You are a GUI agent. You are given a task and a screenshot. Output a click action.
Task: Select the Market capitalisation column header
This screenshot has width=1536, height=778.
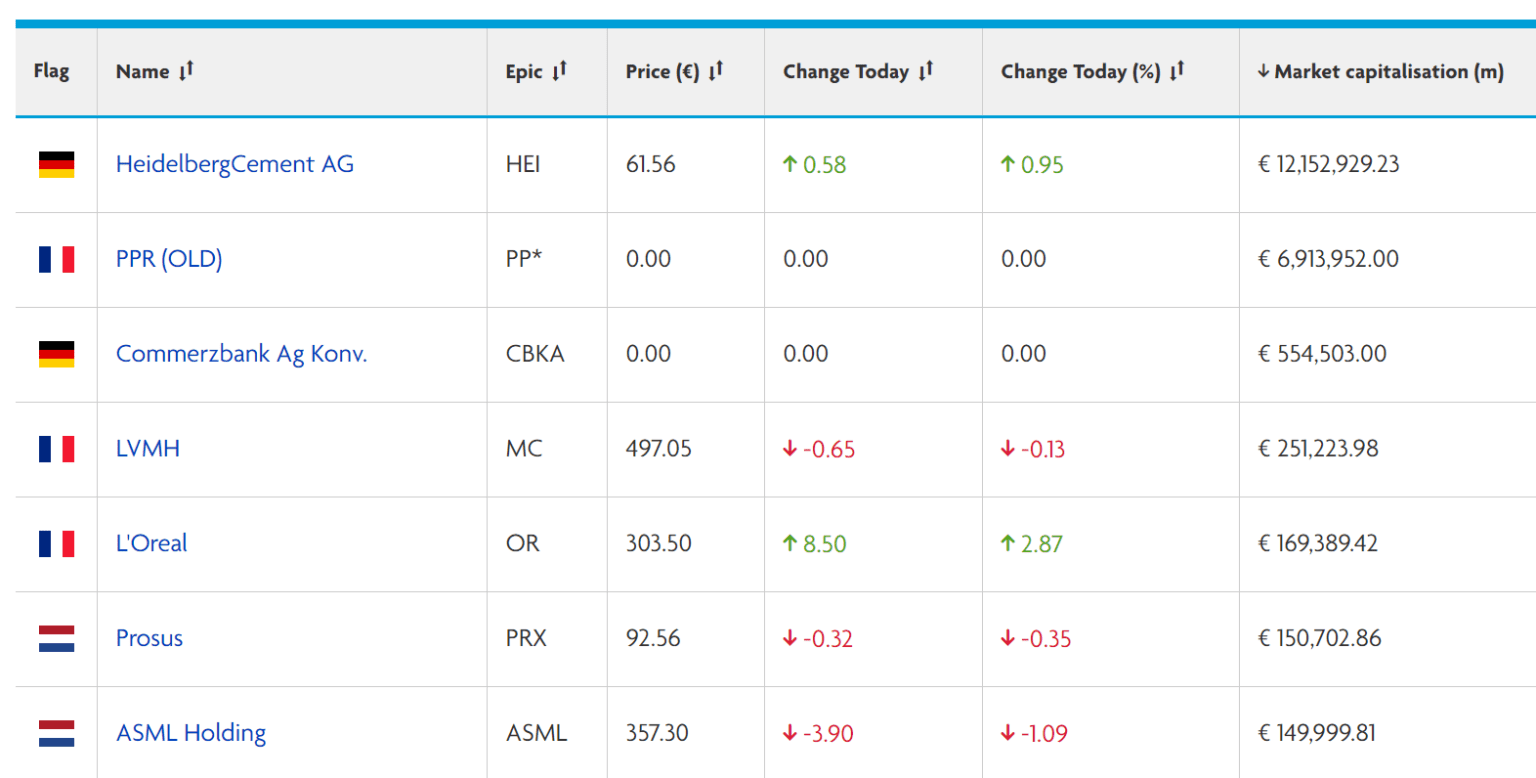click(x=1380, y=71)
